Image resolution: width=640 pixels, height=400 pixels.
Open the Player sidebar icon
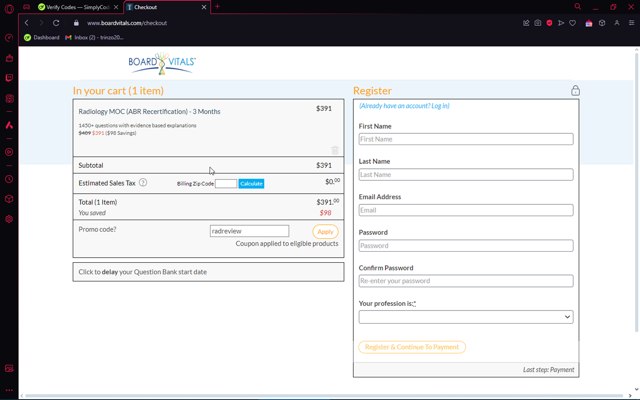tap(9, 152)
